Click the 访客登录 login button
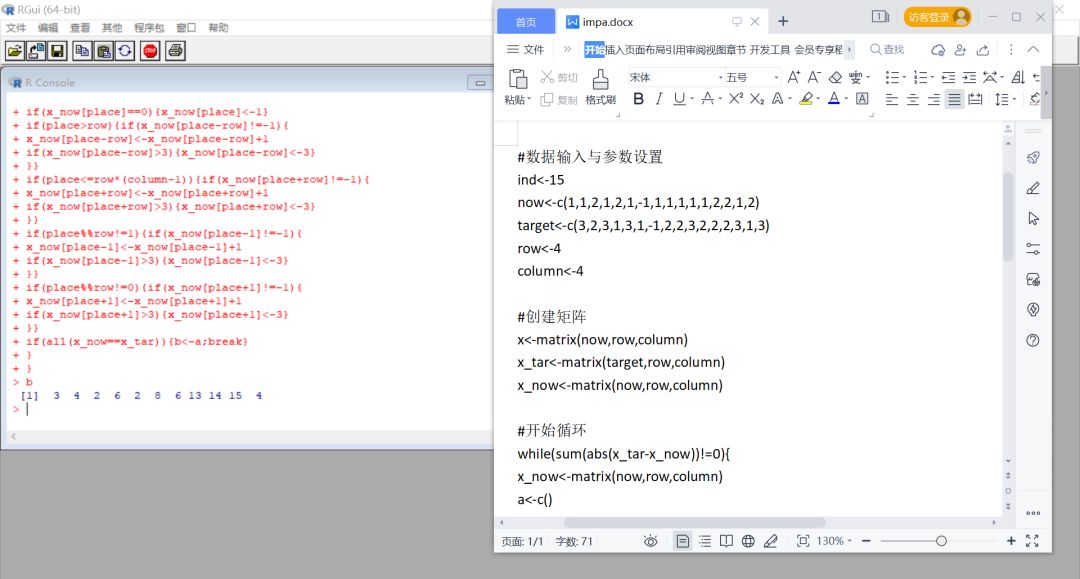This screenshot has width=1080, height=579. [x=937, y=17]
